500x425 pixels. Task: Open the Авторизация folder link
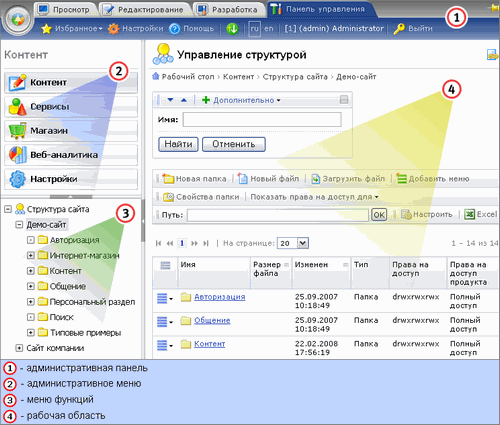pos(220,297)
